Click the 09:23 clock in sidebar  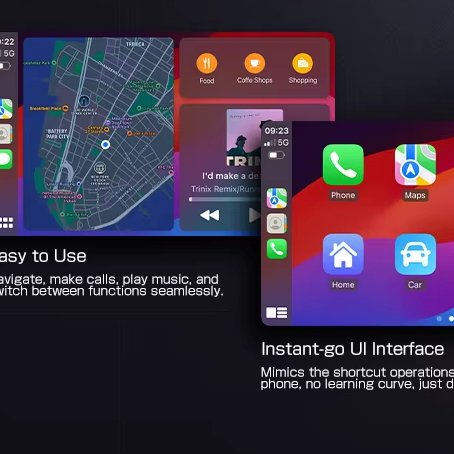pos(277,131)
